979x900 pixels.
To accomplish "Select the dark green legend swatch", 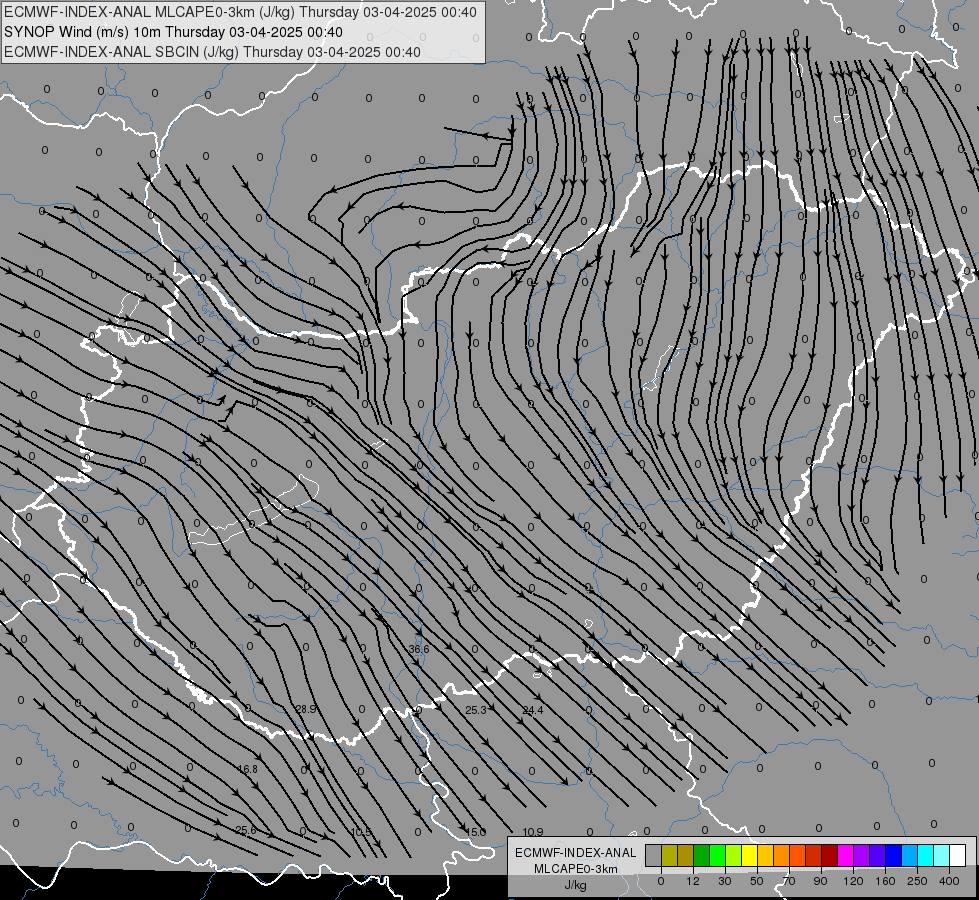I will (702, 856).
